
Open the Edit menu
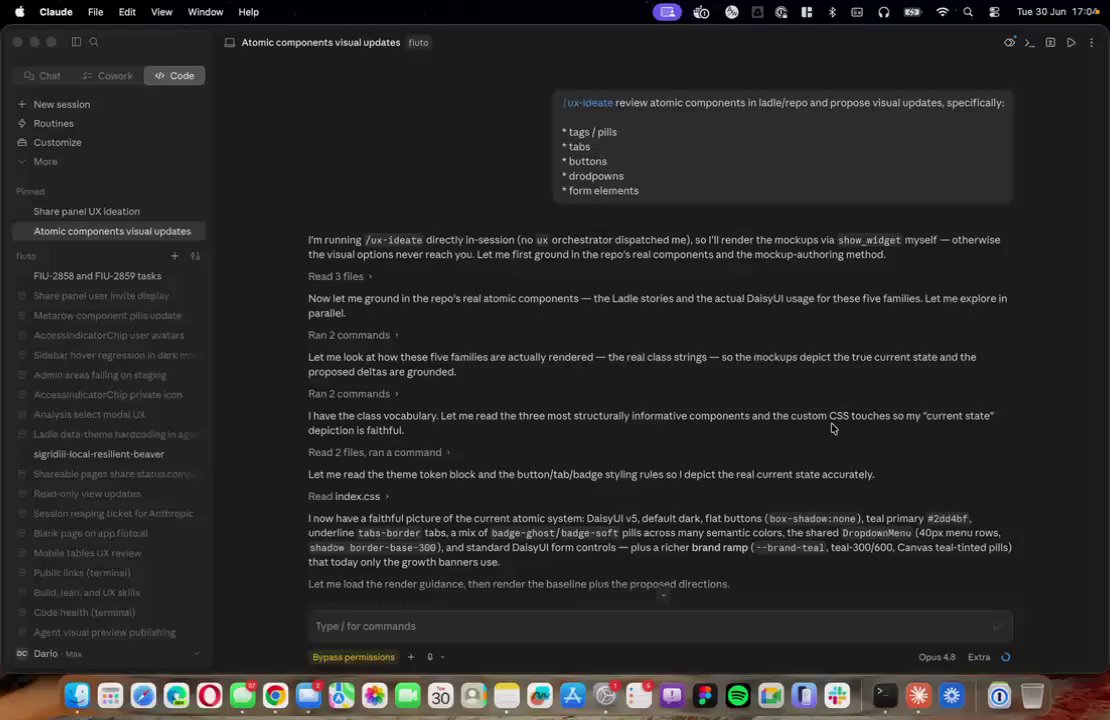click(x=127, y=12)
